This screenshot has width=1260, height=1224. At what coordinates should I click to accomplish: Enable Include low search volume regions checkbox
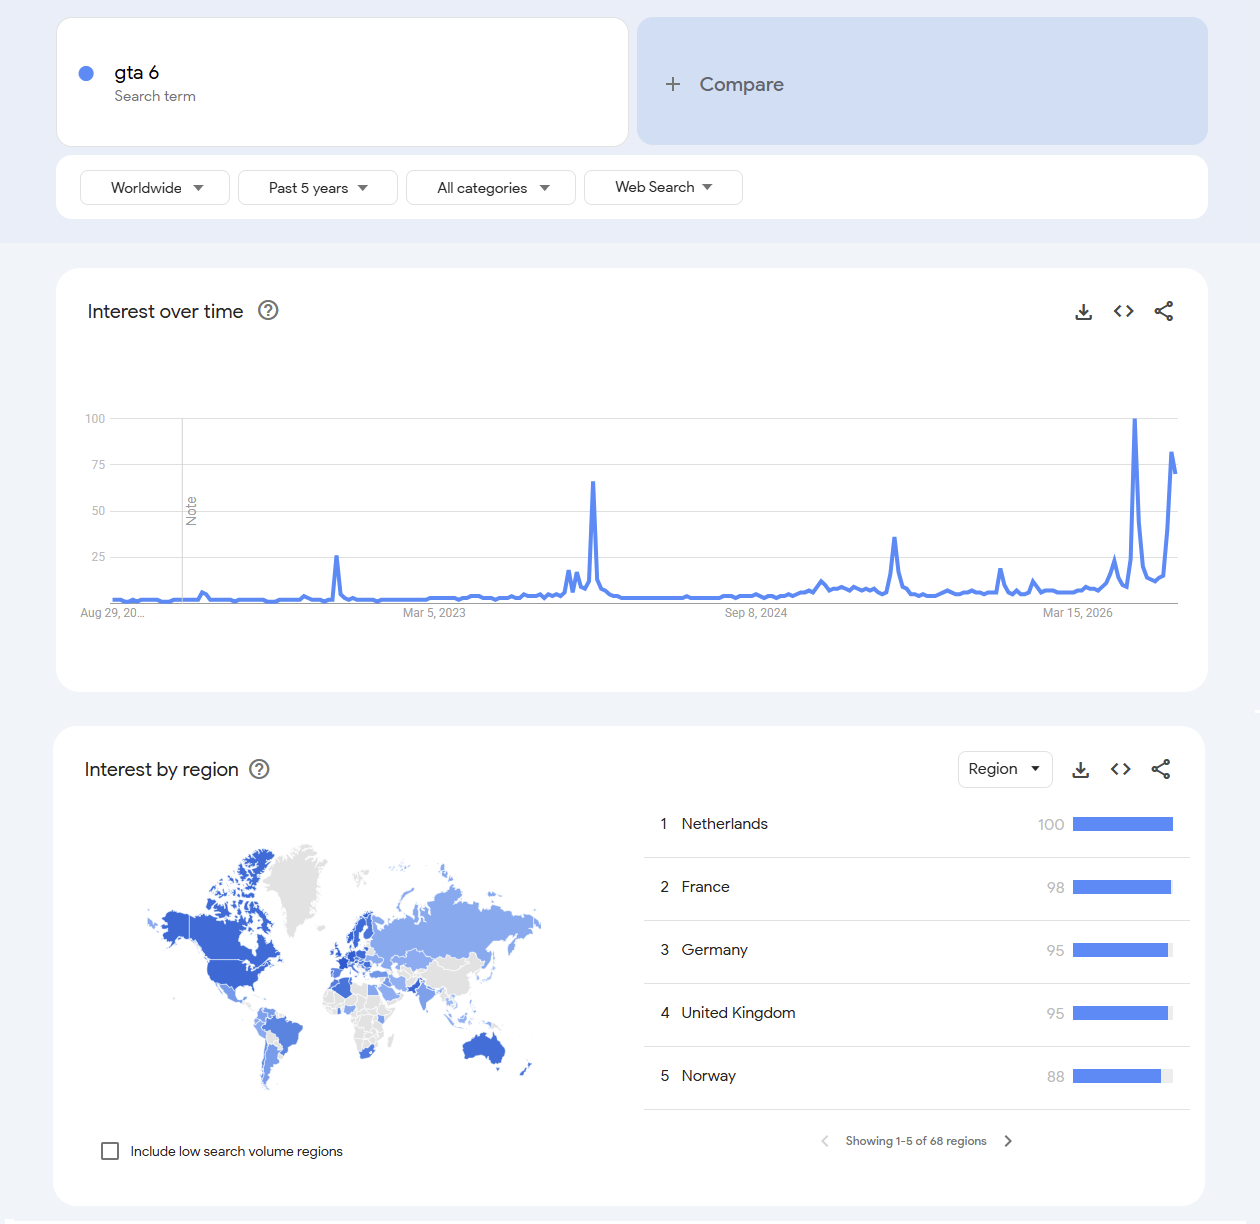[110, 1151]
